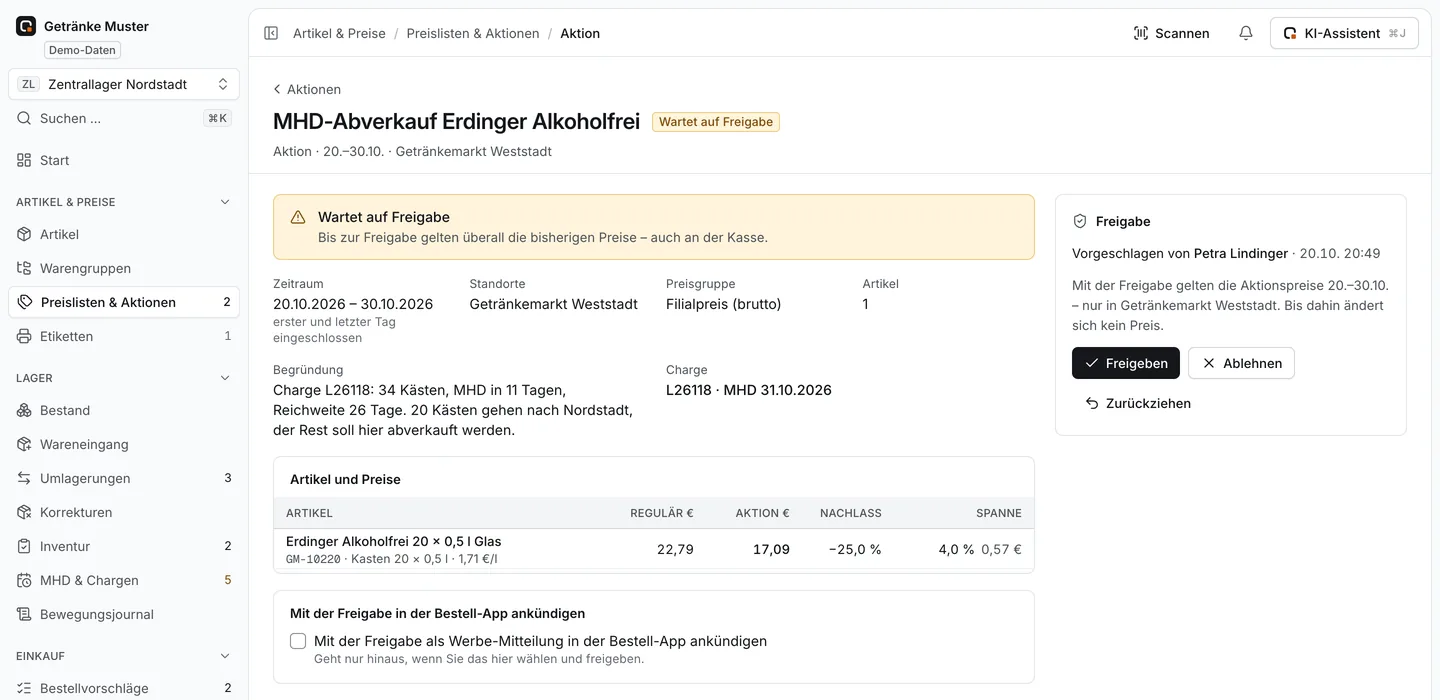Click the MHD & Chargen calendar icon
1440x700 pixels.
point(24,580)
